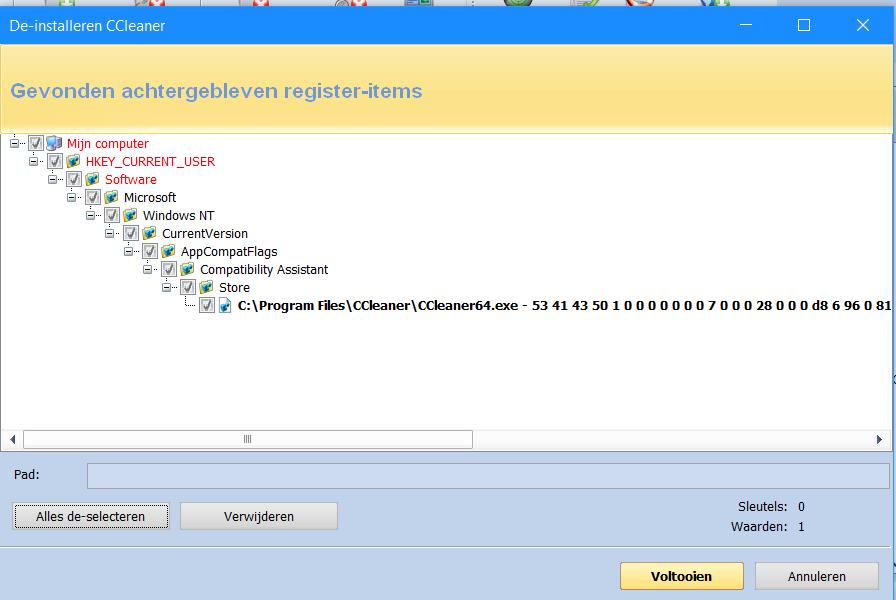Screen dimensions: 896x600
Task: Click the HKEY_CURRENT_USER registry key icon
Action: point(73,161)
